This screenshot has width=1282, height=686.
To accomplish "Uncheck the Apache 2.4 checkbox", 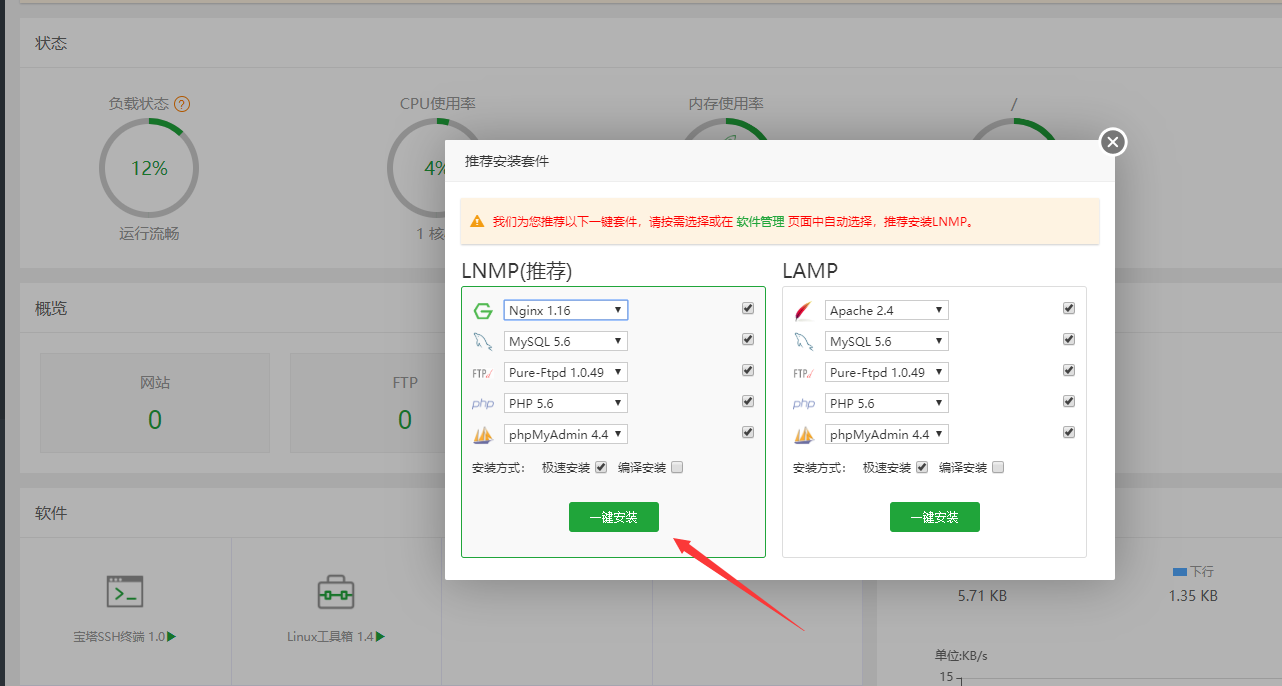I will [1069, 308].
